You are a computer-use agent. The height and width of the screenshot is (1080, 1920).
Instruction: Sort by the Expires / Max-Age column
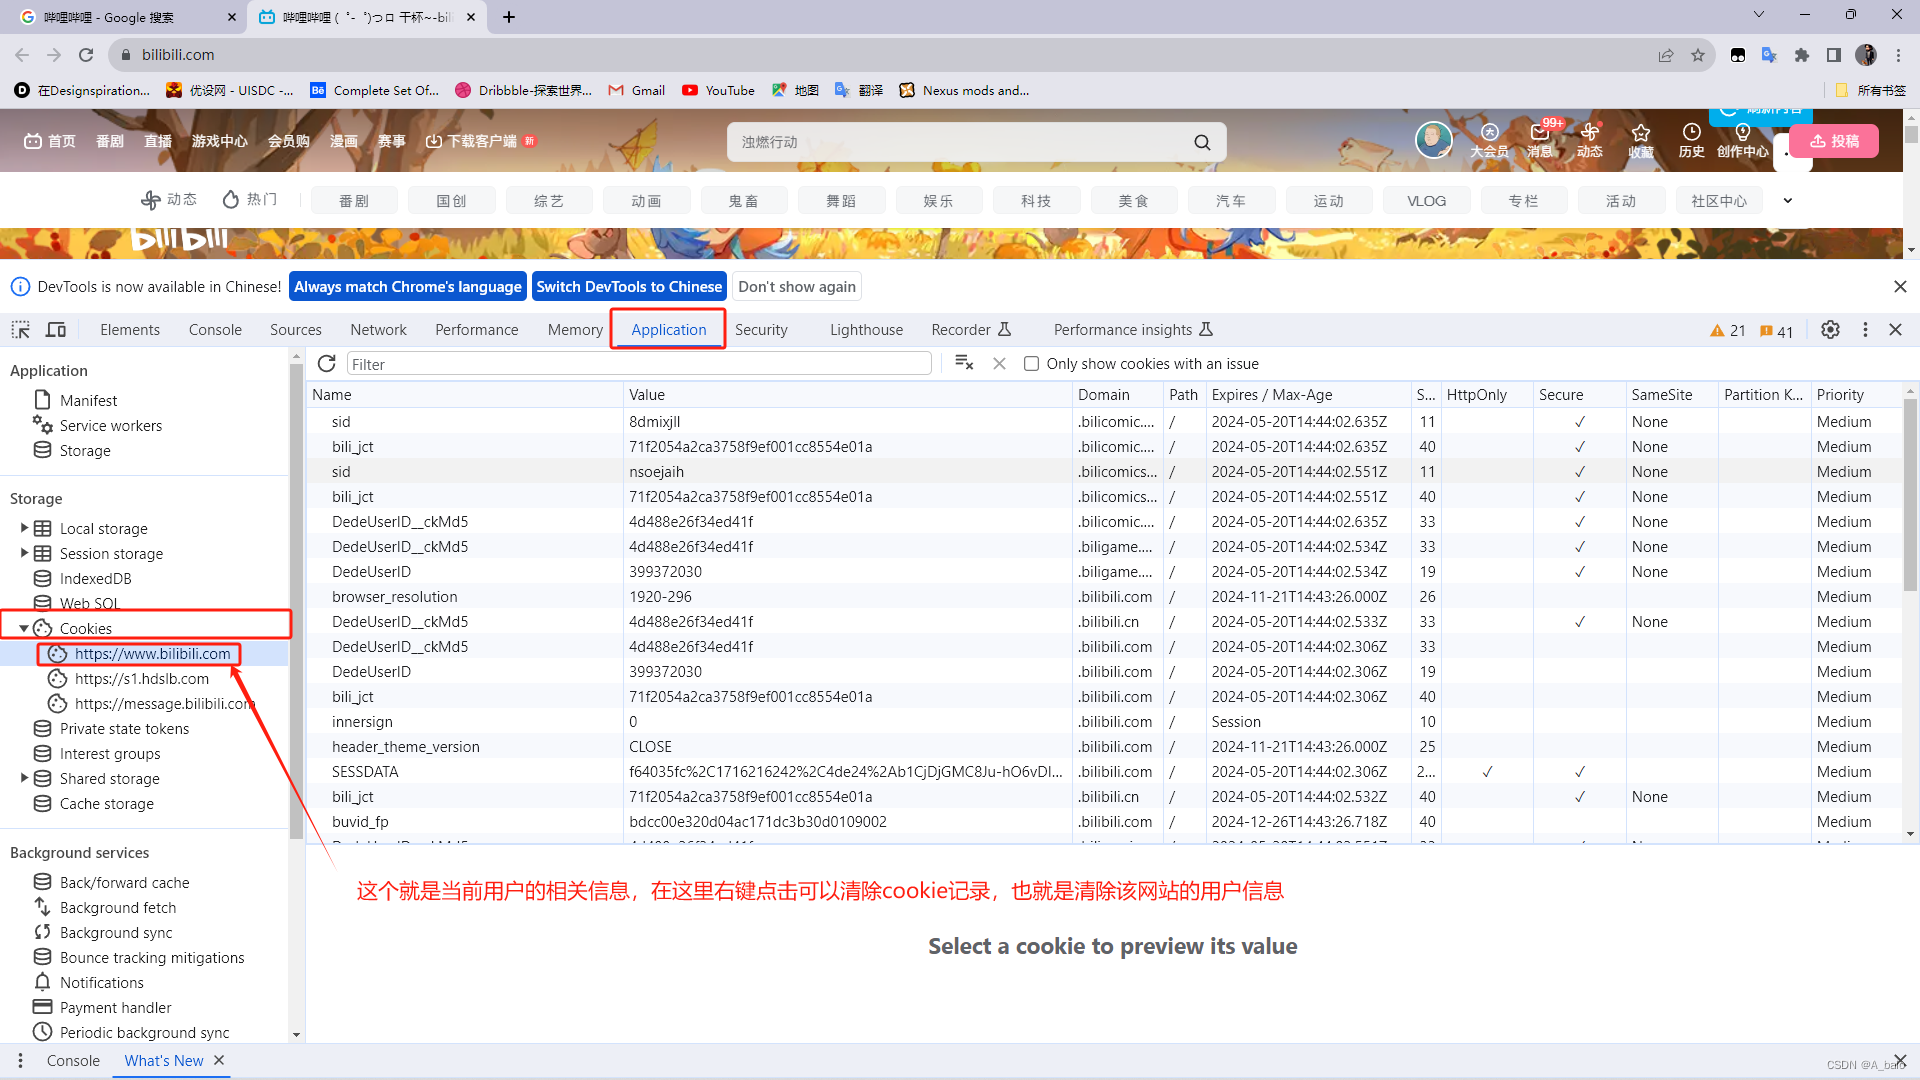(x=1308, y=395)
